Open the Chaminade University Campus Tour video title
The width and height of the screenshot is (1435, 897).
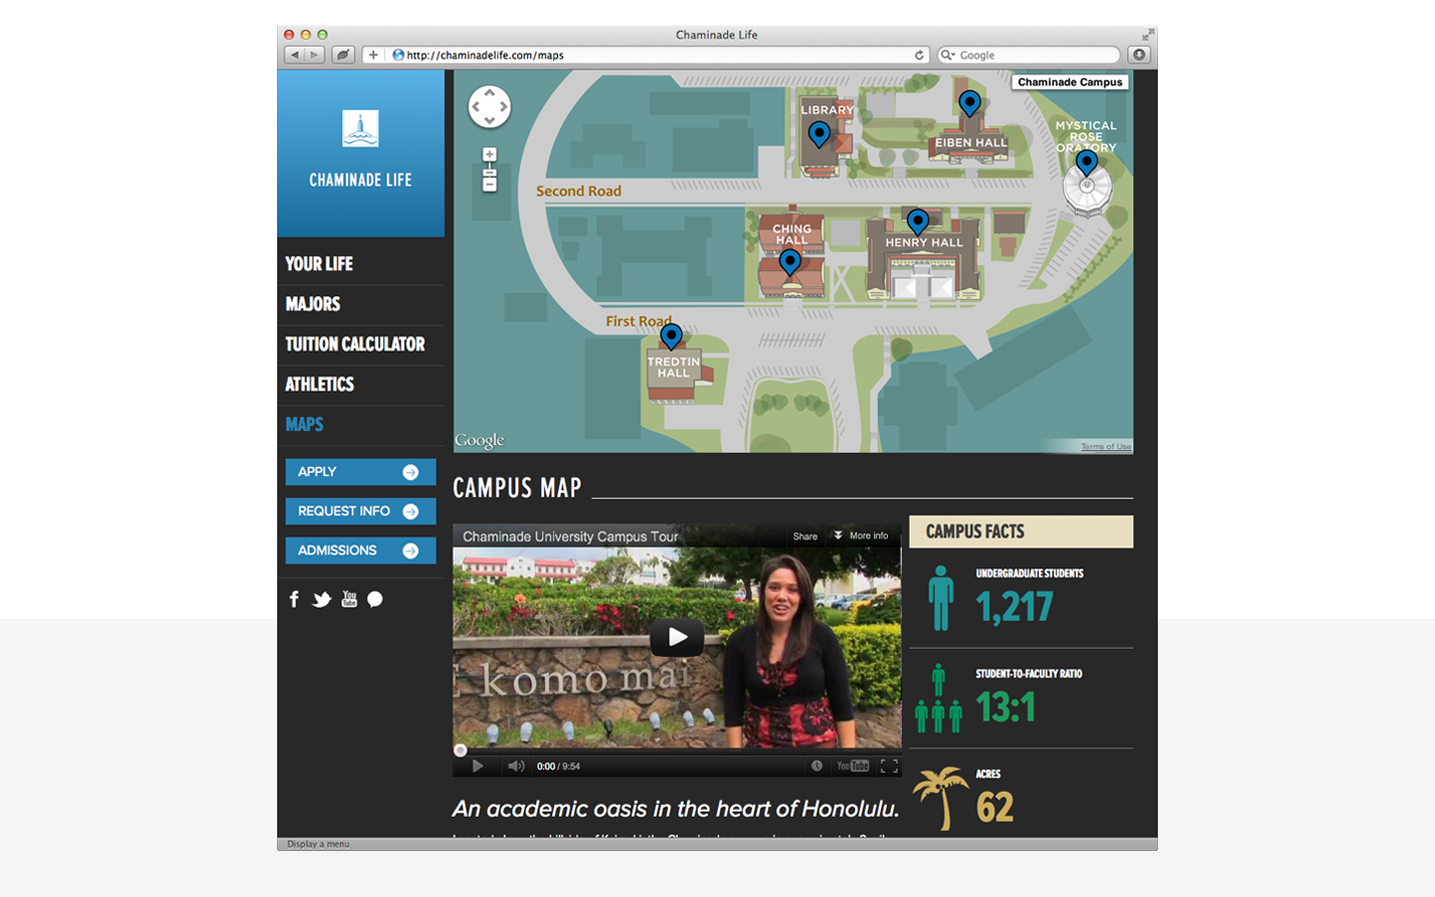click(x=570, y=536)
